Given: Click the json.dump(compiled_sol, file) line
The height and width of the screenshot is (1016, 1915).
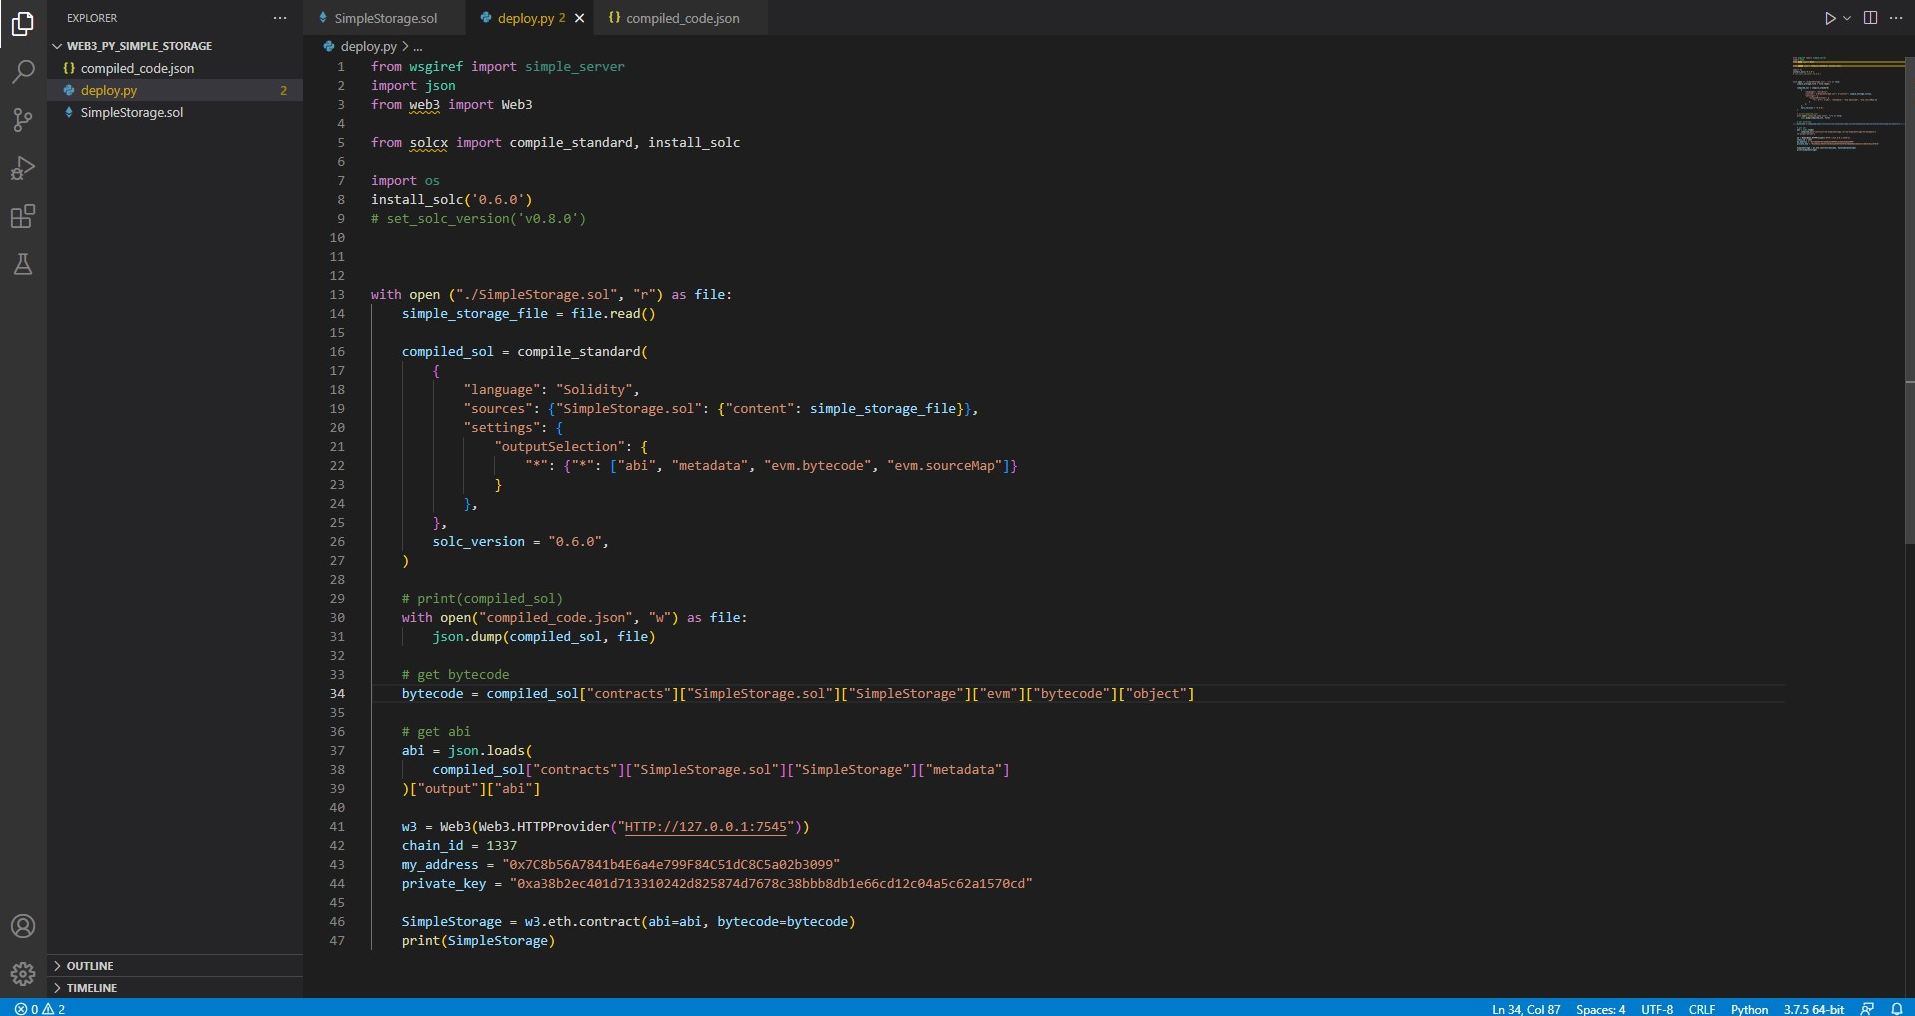Looking at the screenshot, I should (x=544, y=636).
